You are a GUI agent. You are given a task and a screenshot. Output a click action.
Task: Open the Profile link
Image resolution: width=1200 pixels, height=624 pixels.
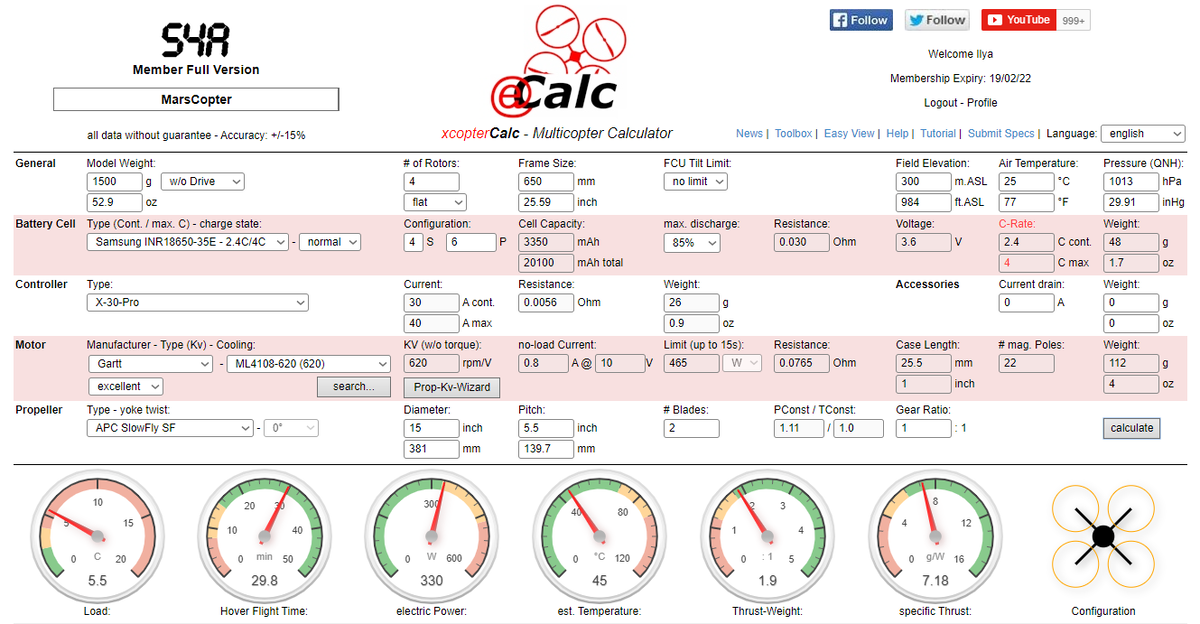click(983, 103)
